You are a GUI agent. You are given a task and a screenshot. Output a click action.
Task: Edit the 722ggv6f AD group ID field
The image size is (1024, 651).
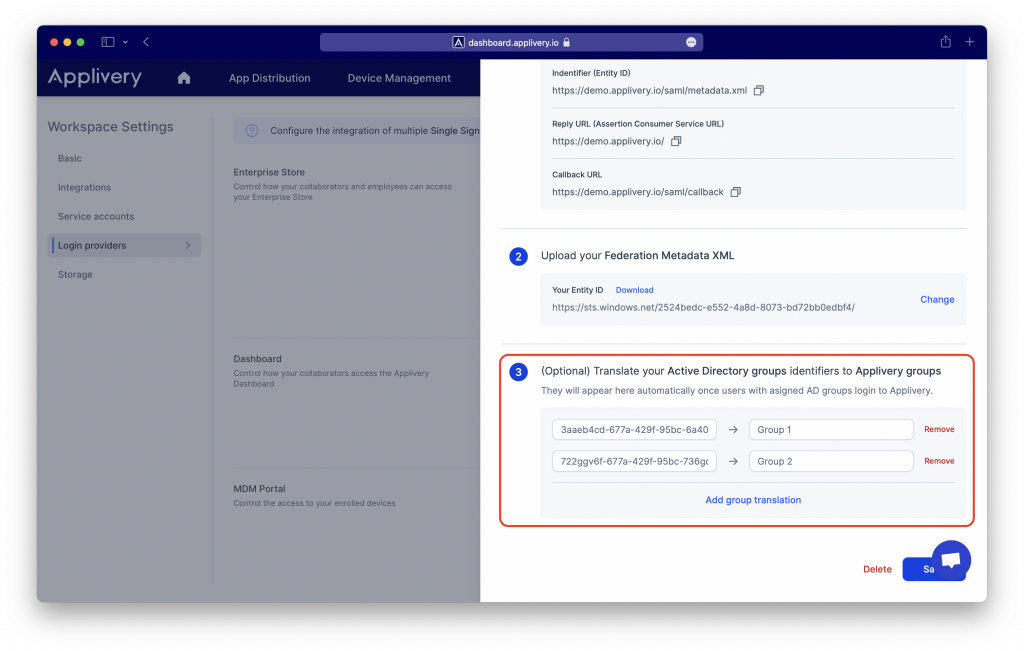[634, 461]
